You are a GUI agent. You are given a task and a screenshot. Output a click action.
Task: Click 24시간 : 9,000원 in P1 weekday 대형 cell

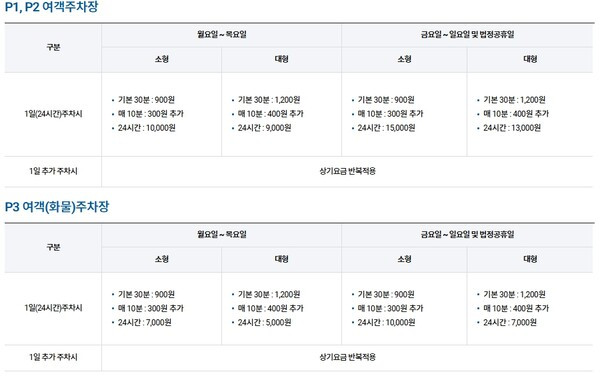pos(264,128)
